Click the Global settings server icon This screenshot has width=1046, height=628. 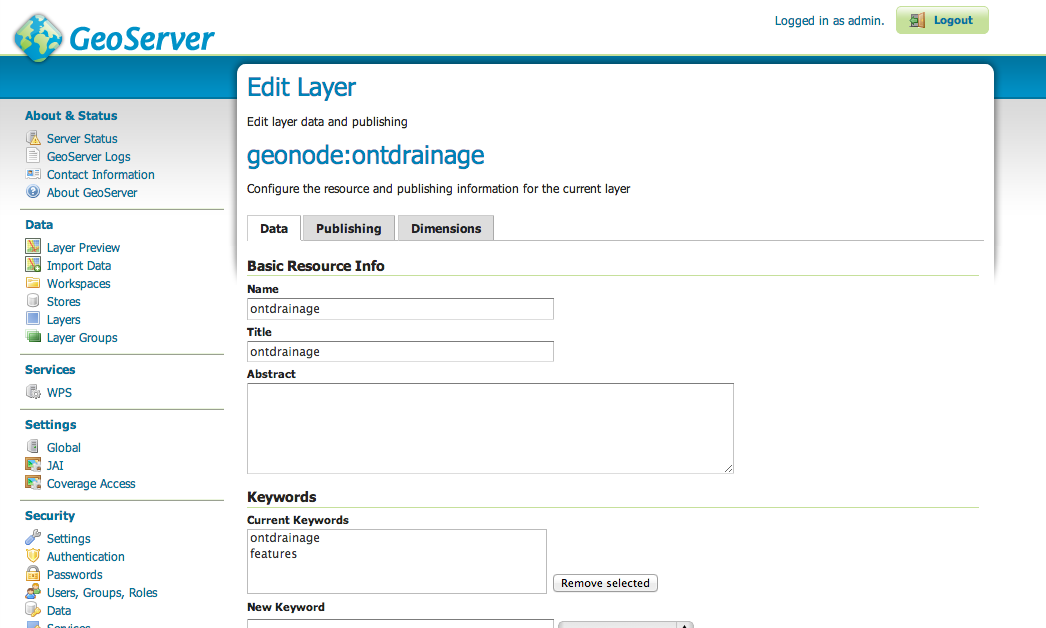pyautogui.click(x=33, y=446)
